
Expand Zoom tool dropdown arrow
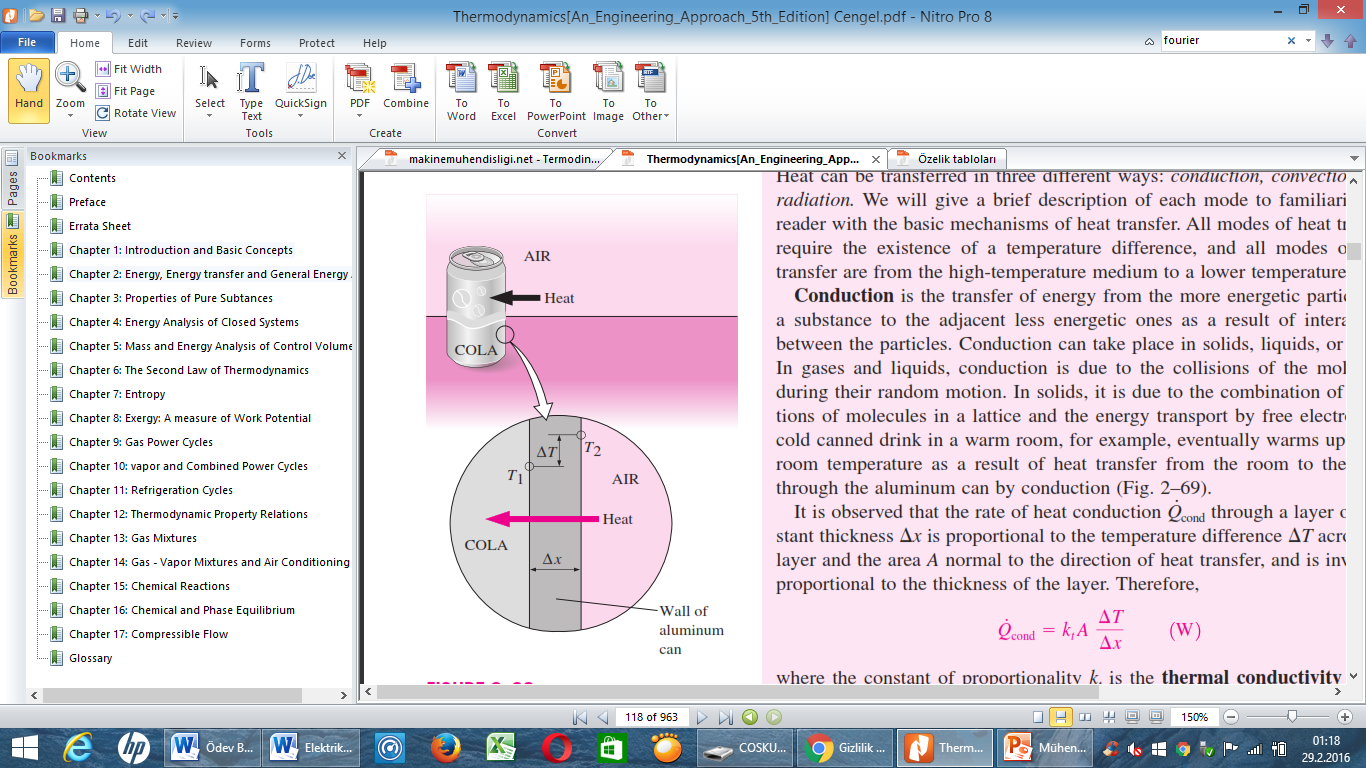70,116
